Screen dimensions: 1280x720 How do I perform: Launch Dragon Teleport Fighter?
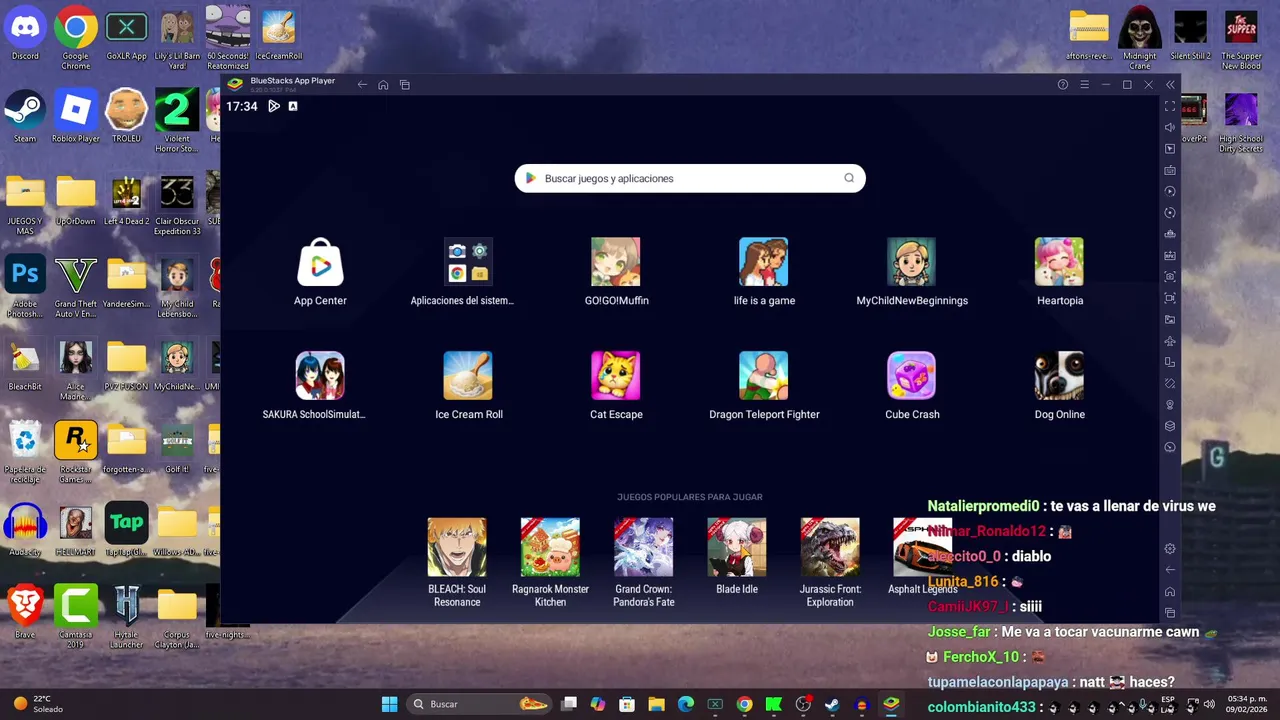click(x=764, y=386)
